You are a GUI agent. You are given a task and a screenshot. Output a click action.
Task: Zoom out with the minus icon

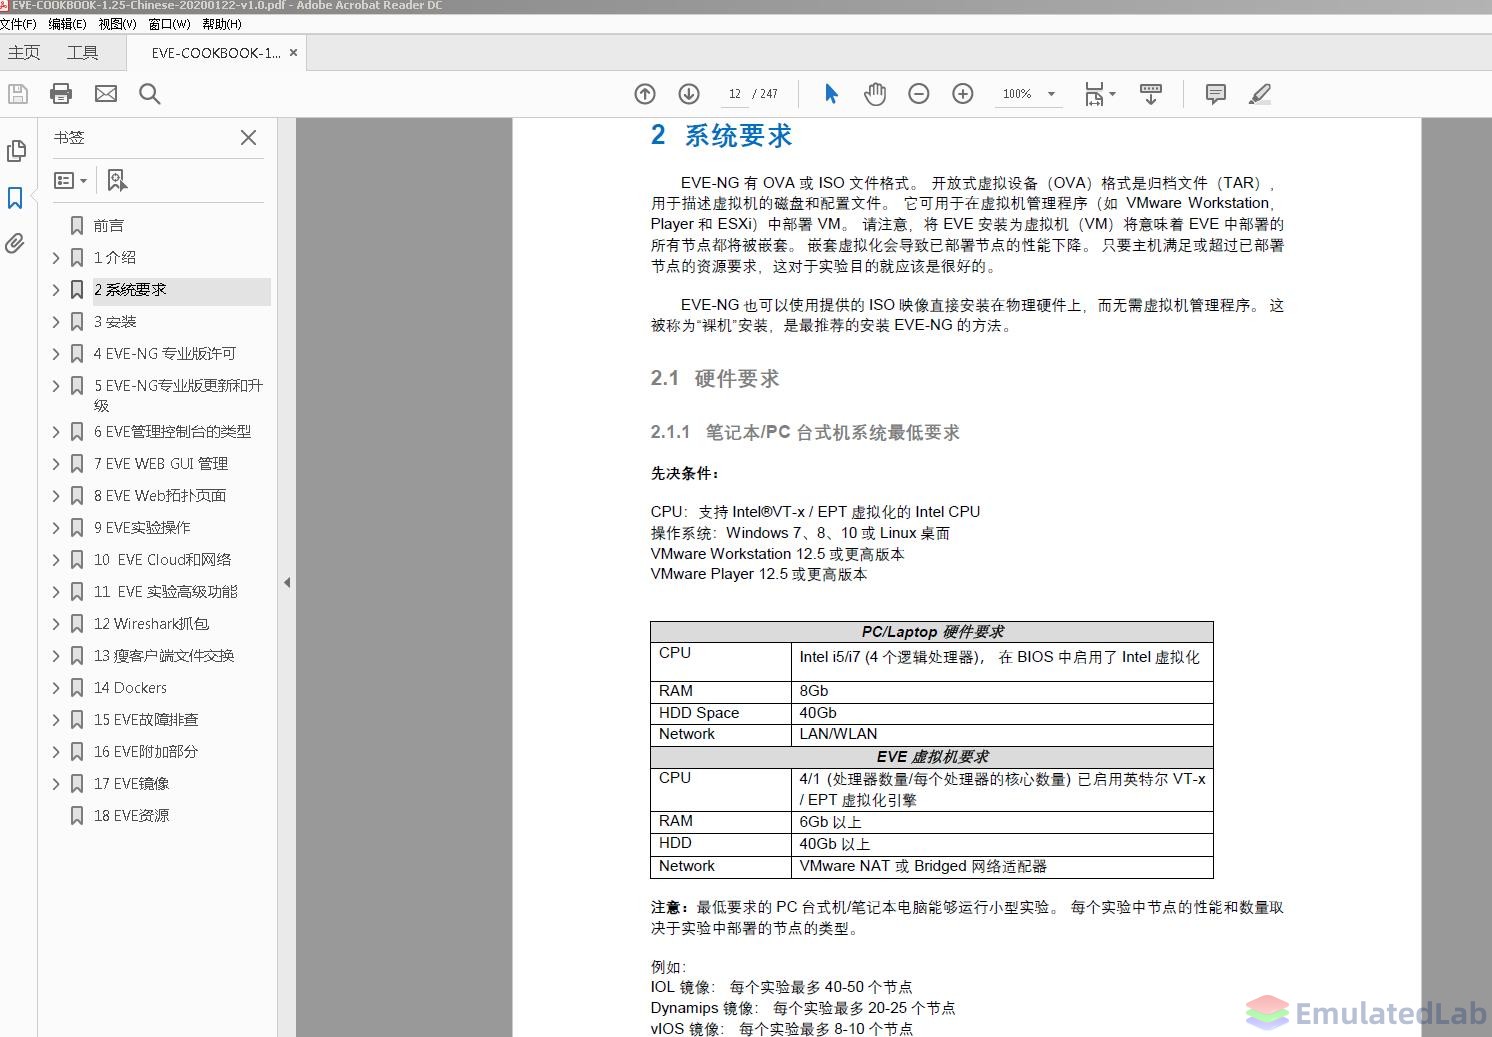click(x=919, y=94)
